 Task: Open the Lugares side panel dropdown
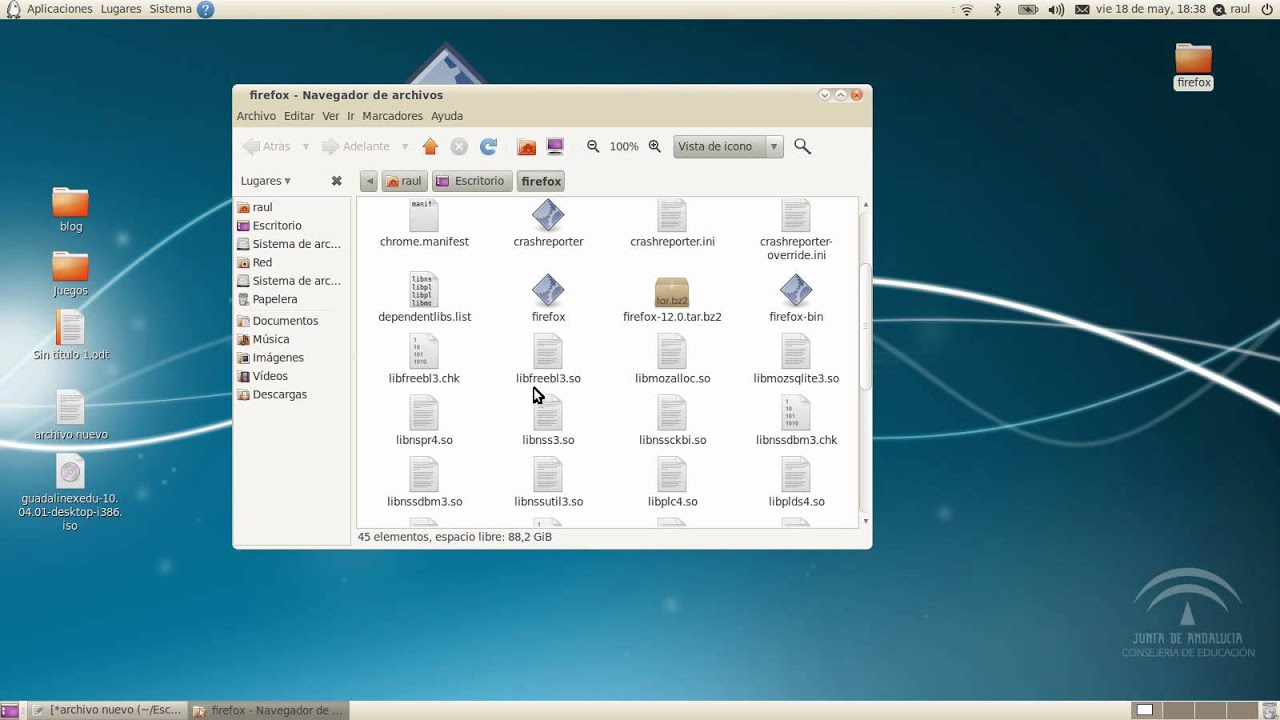click(x=266, y=181)
